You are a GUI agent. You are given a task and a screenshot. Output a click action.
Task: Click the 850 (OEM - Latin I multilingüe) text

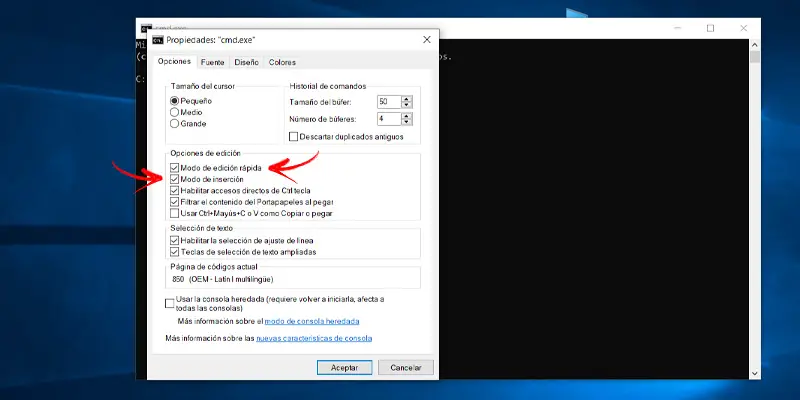[x=223, y=280]
